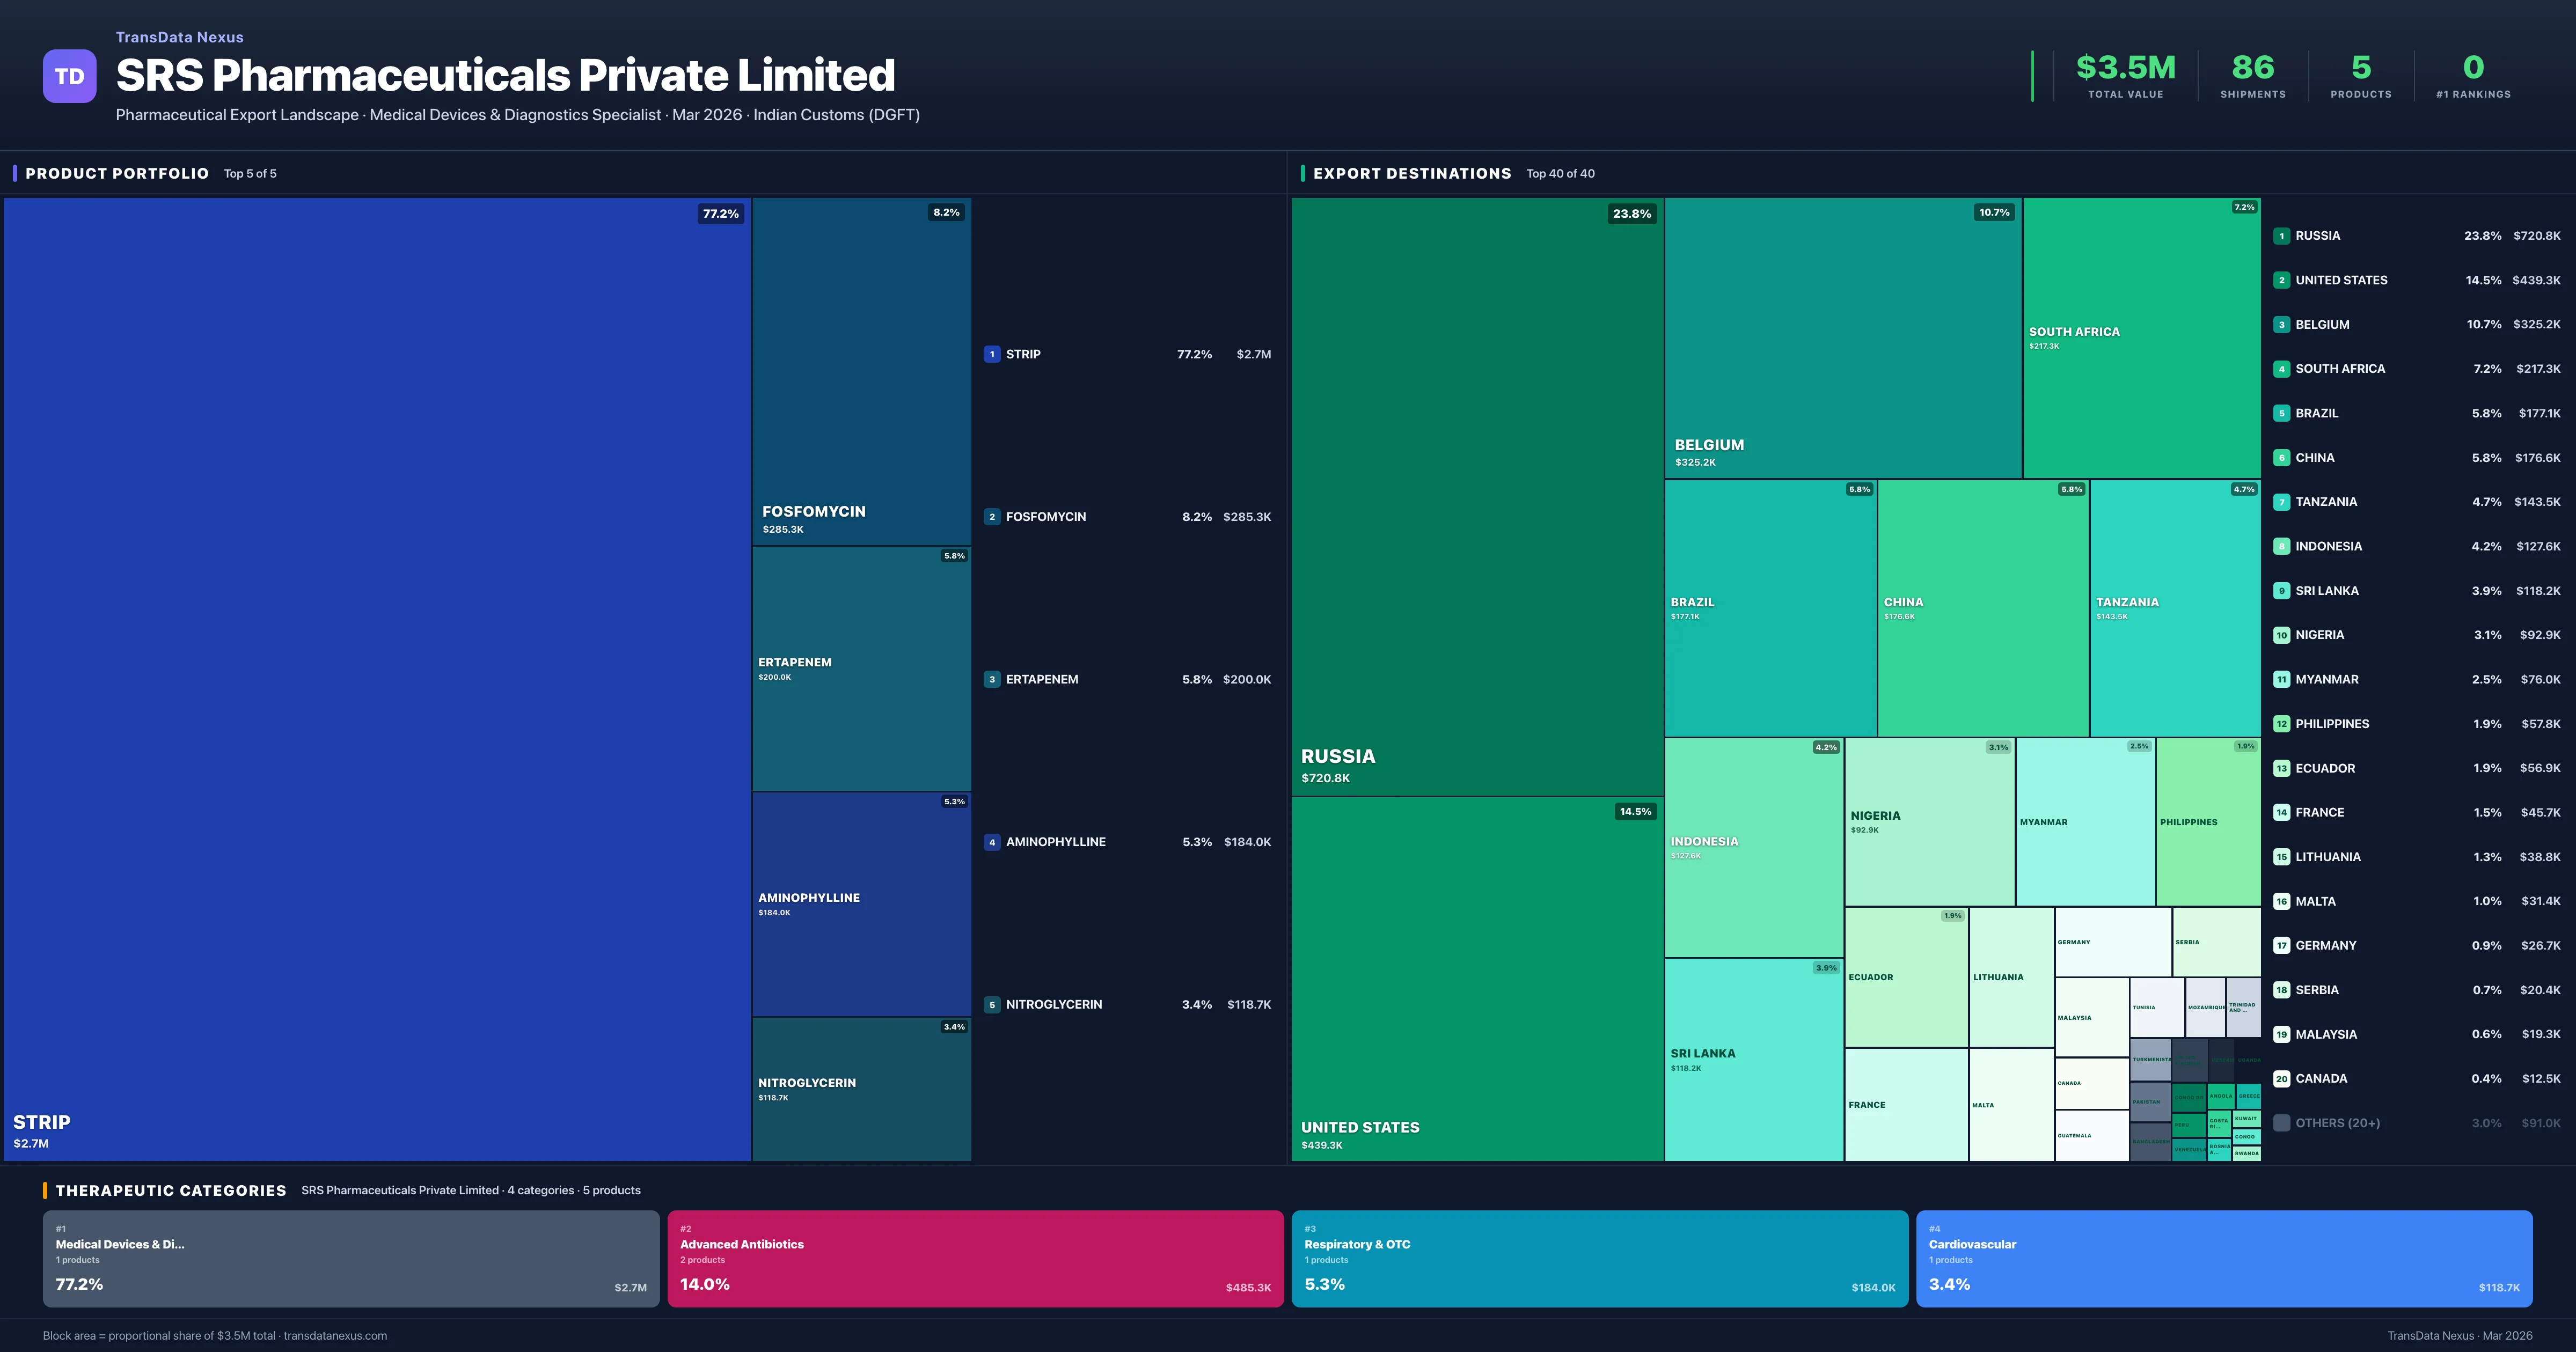Click rank 1 badge beside STRIP legend
Image resolution: width=2576 pixels, height=1352 pixels.
(991, 355)
